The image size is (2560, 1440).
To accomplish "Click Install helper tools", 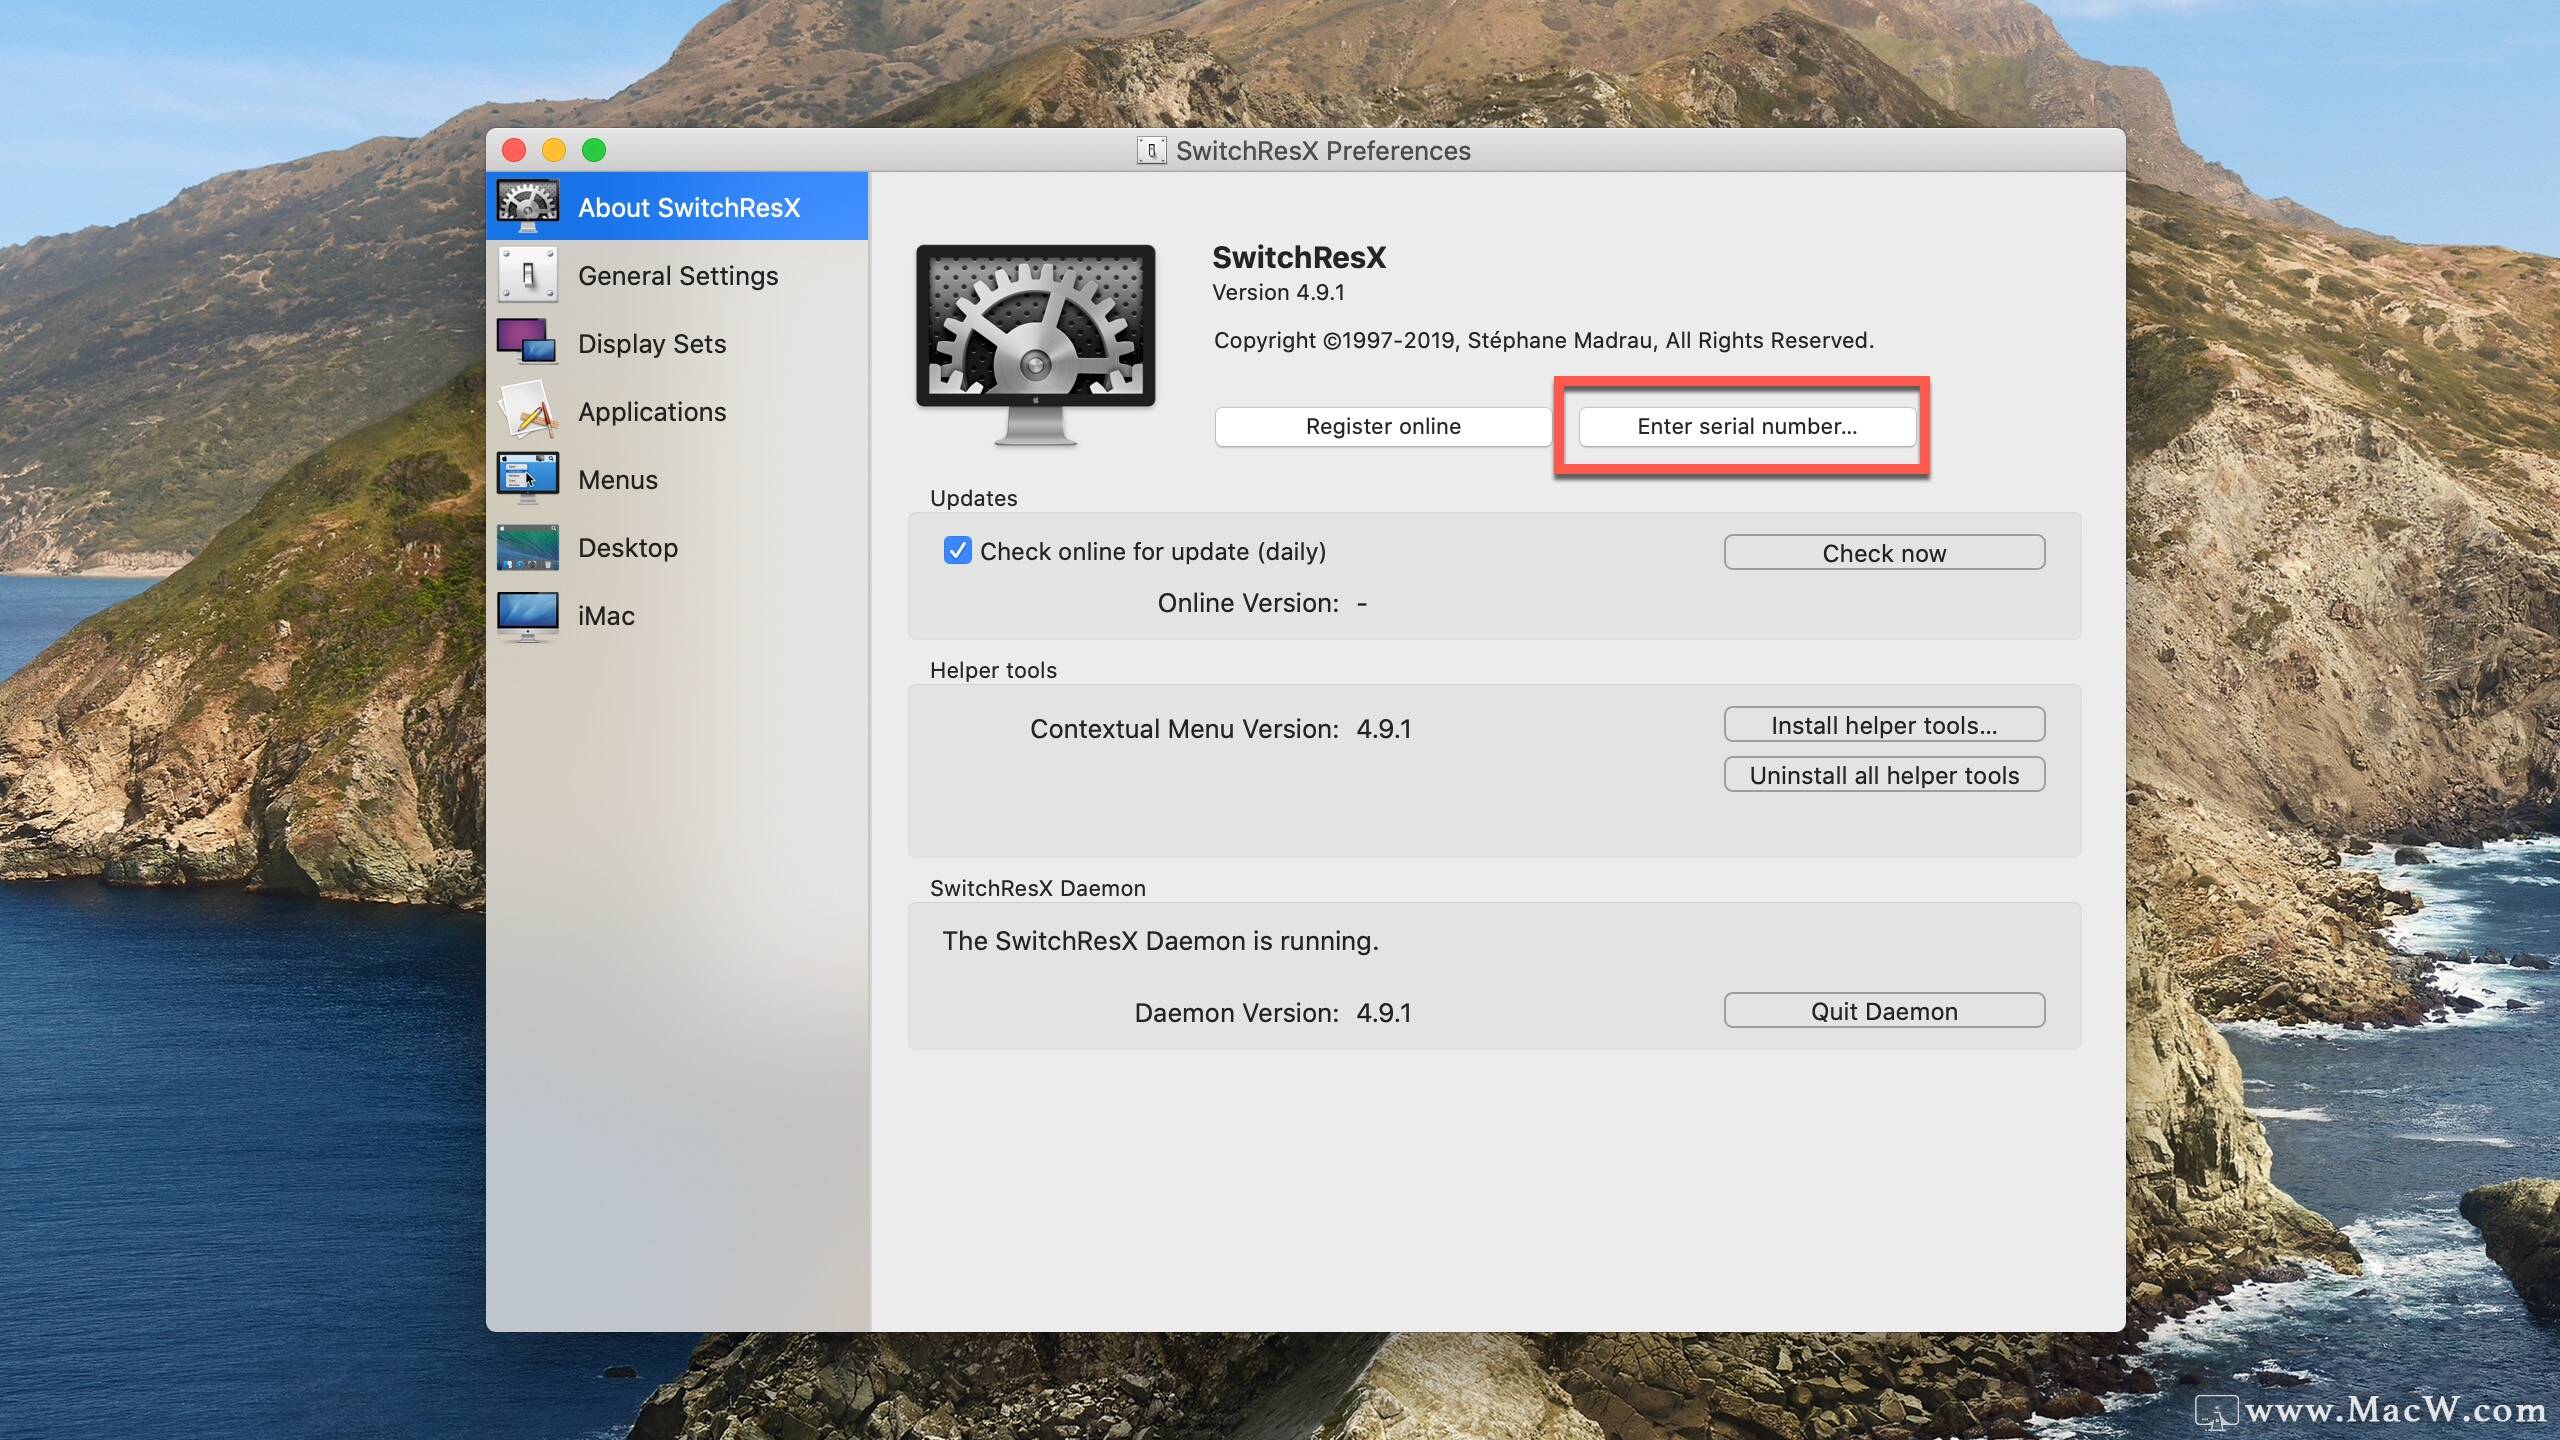I will pyautogui.click(x=1883, y=724).
